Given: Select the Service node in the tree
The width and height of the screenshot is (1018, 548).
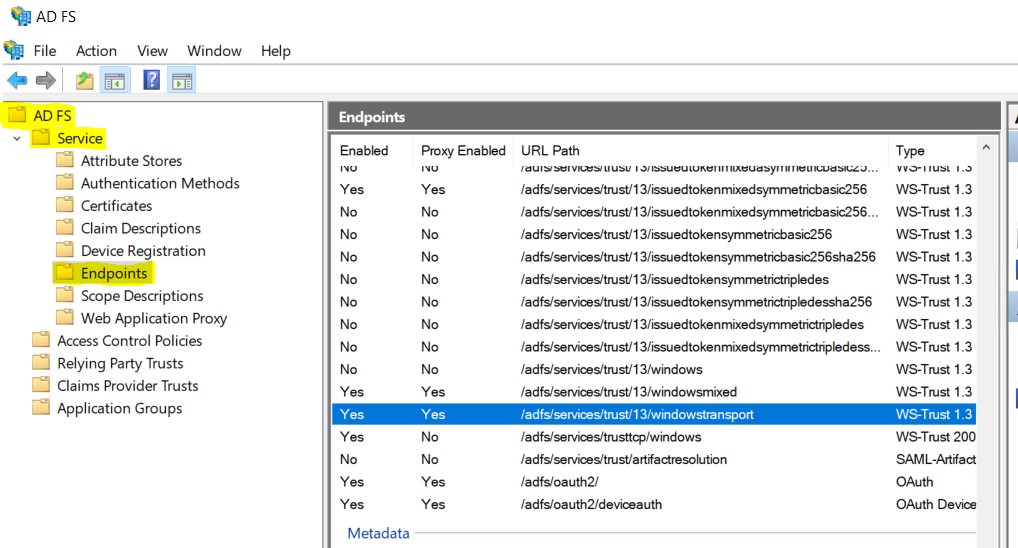Looking at the screenshot, I should click(x=79, y=138).
